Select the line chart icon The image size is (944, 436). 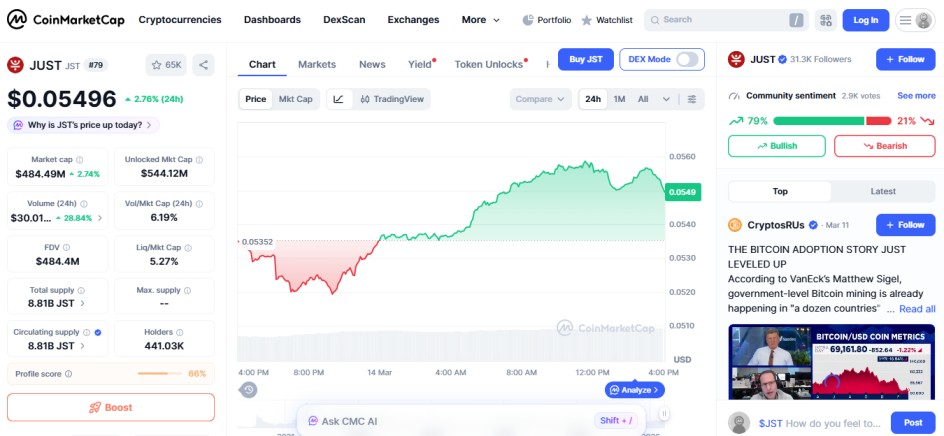point(339,99)
